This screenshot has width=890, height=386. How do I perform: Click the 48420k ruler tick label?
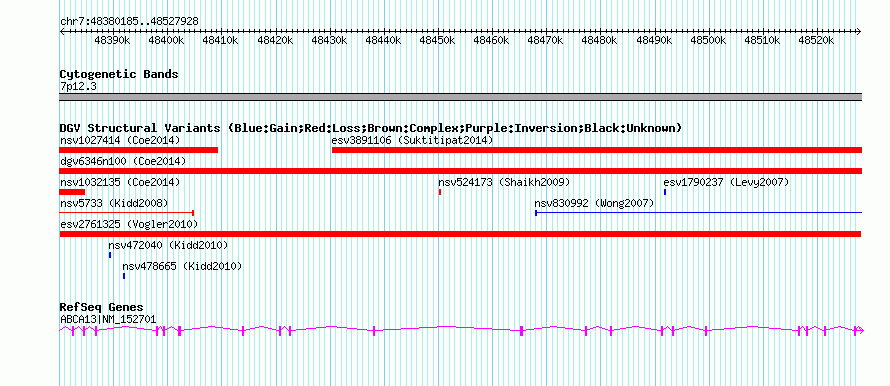click(275, 40)
